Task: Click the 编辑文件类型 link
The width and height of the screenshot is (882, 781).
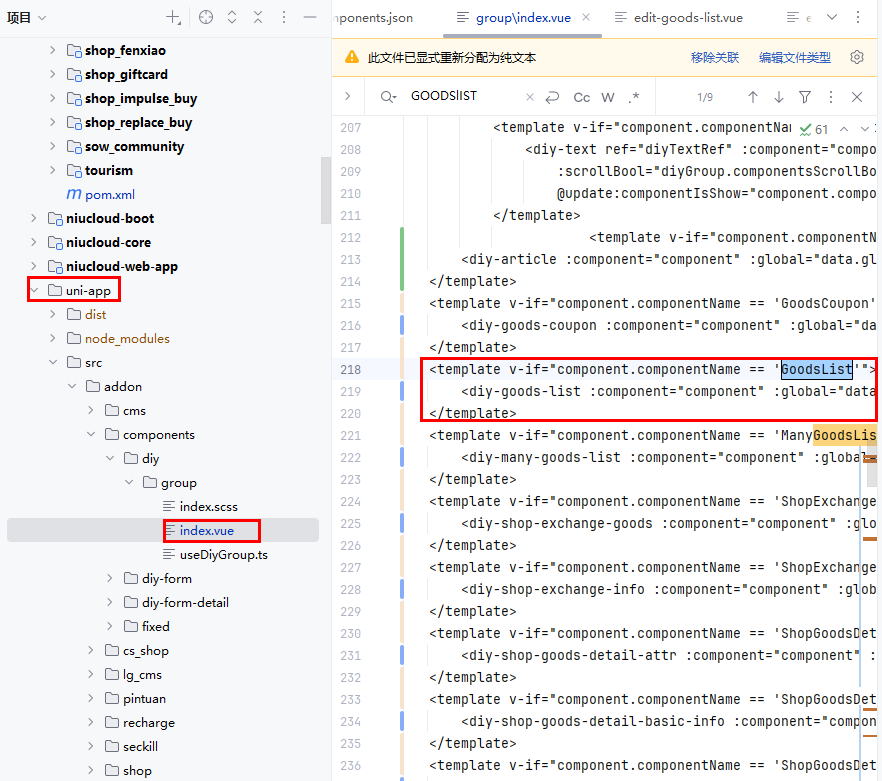Action: tap(794, 58)
